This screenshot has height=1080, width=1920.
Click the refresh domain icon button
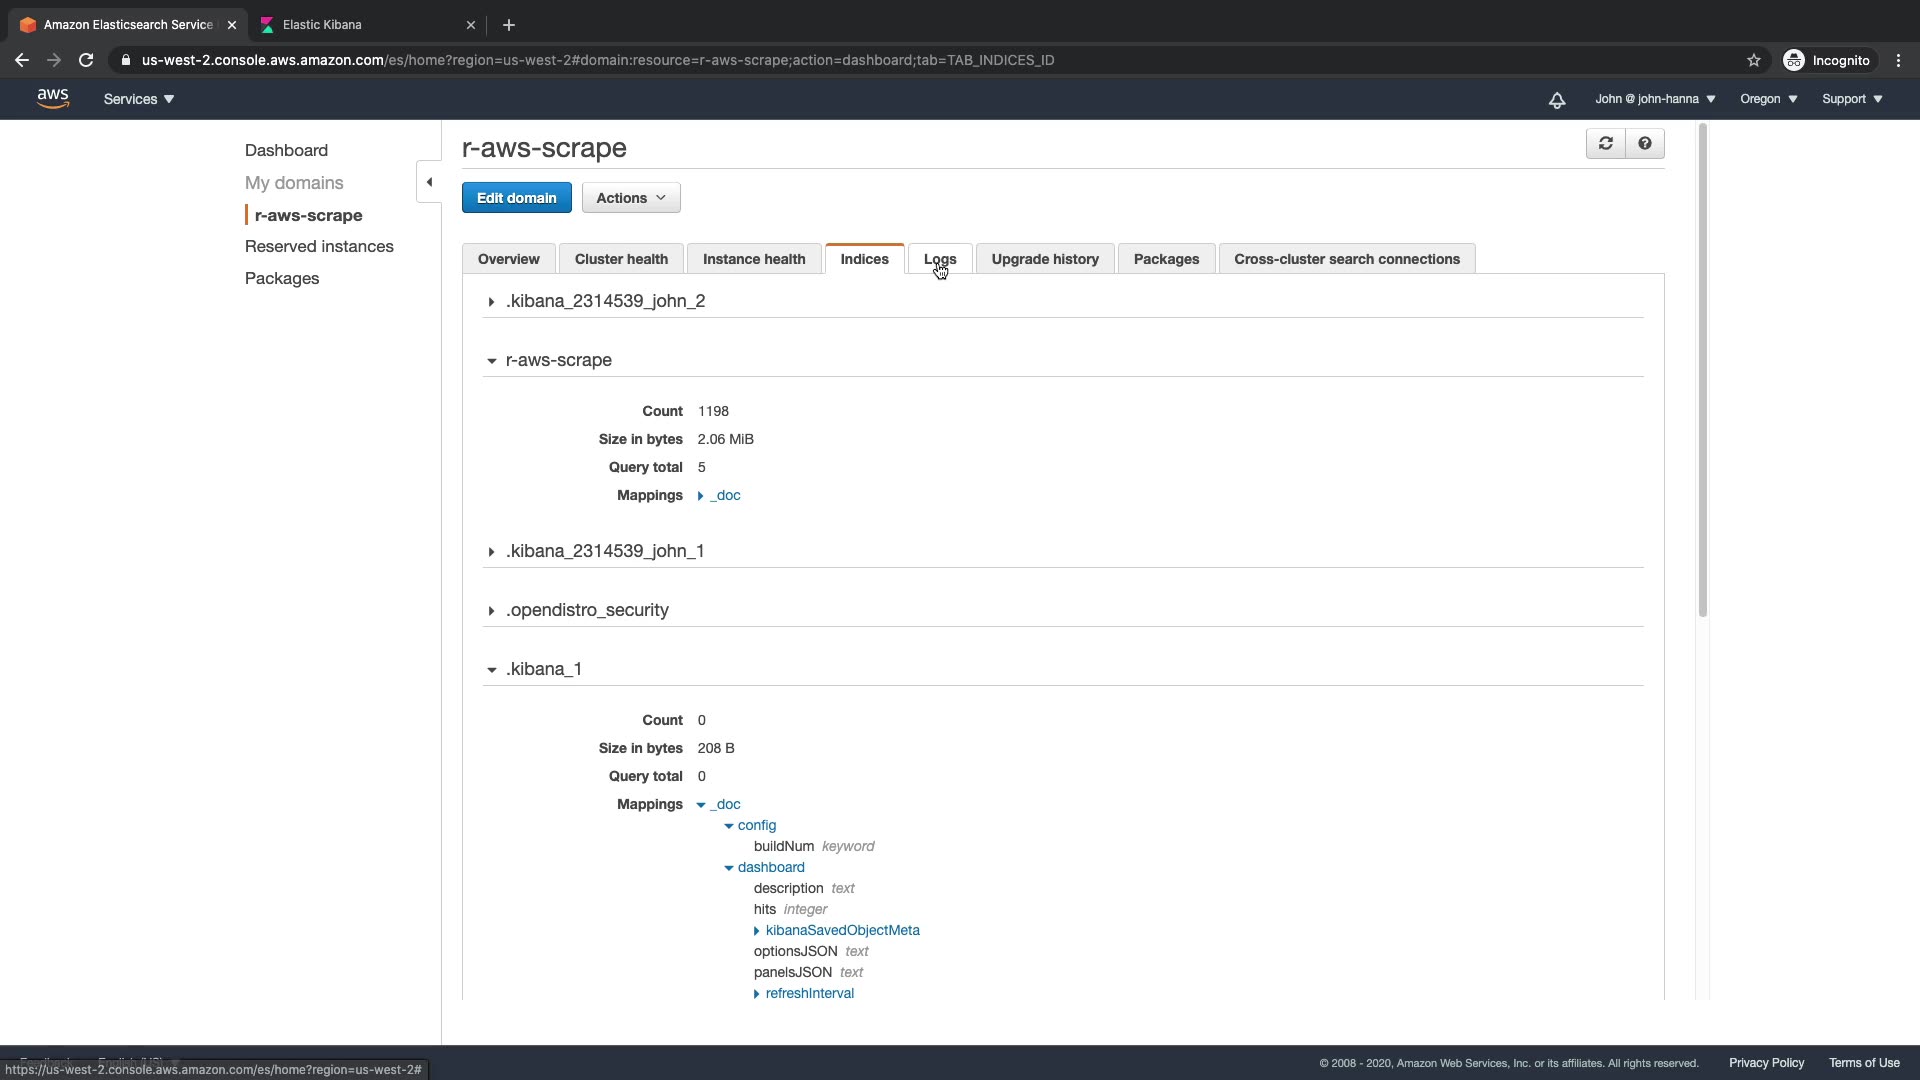[1605, 144]
